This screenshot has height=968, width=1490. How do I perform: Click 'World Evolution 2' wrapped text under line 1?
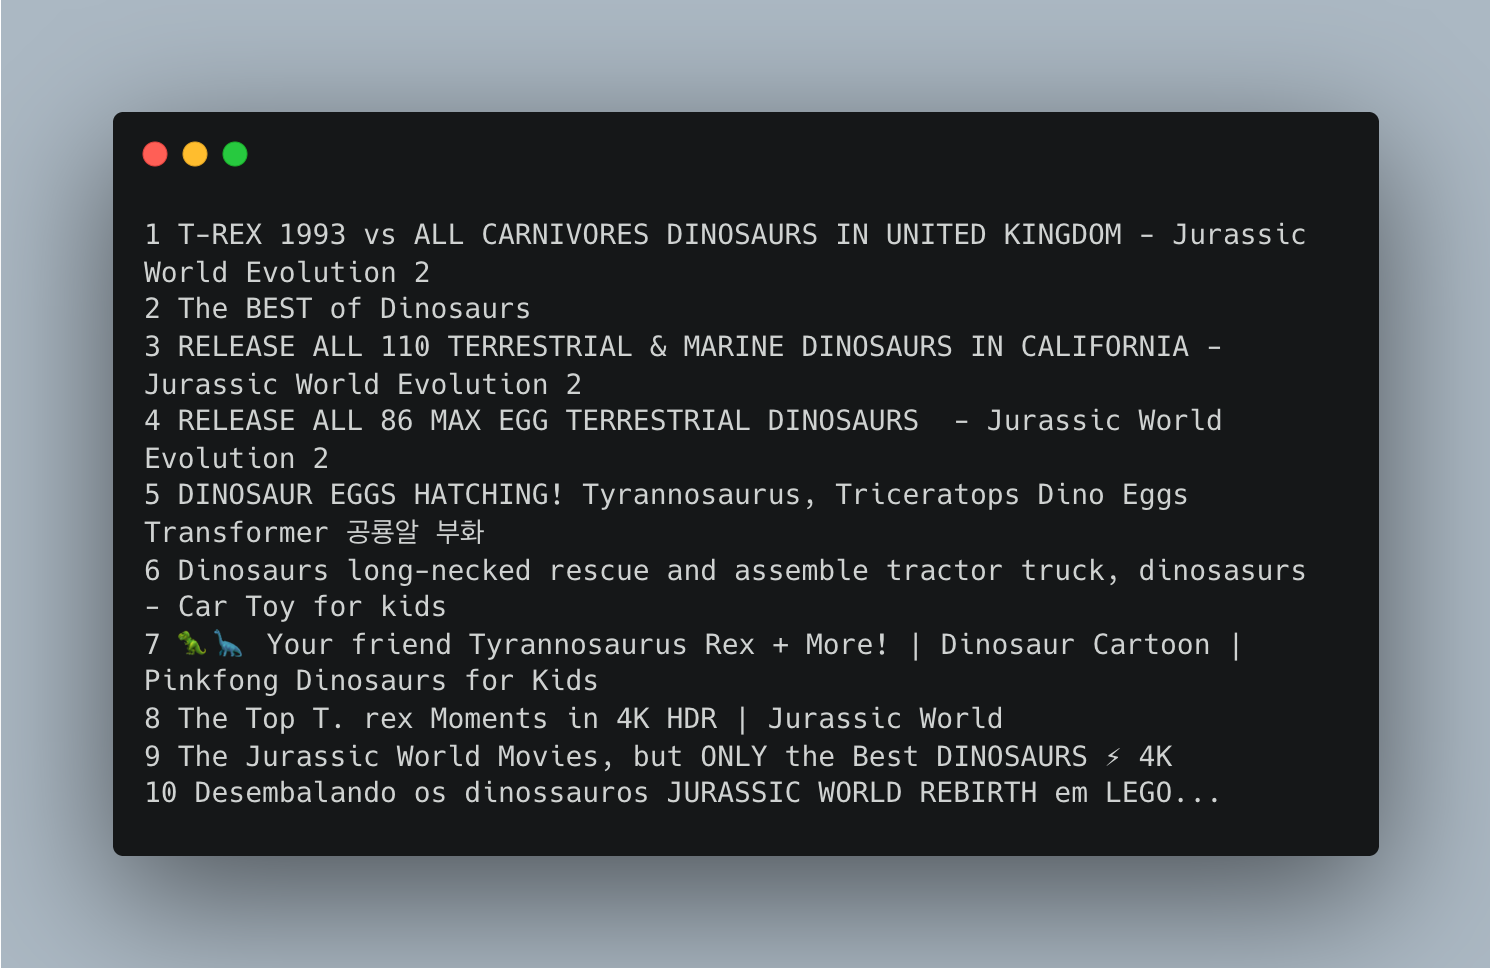coord(287,273)
